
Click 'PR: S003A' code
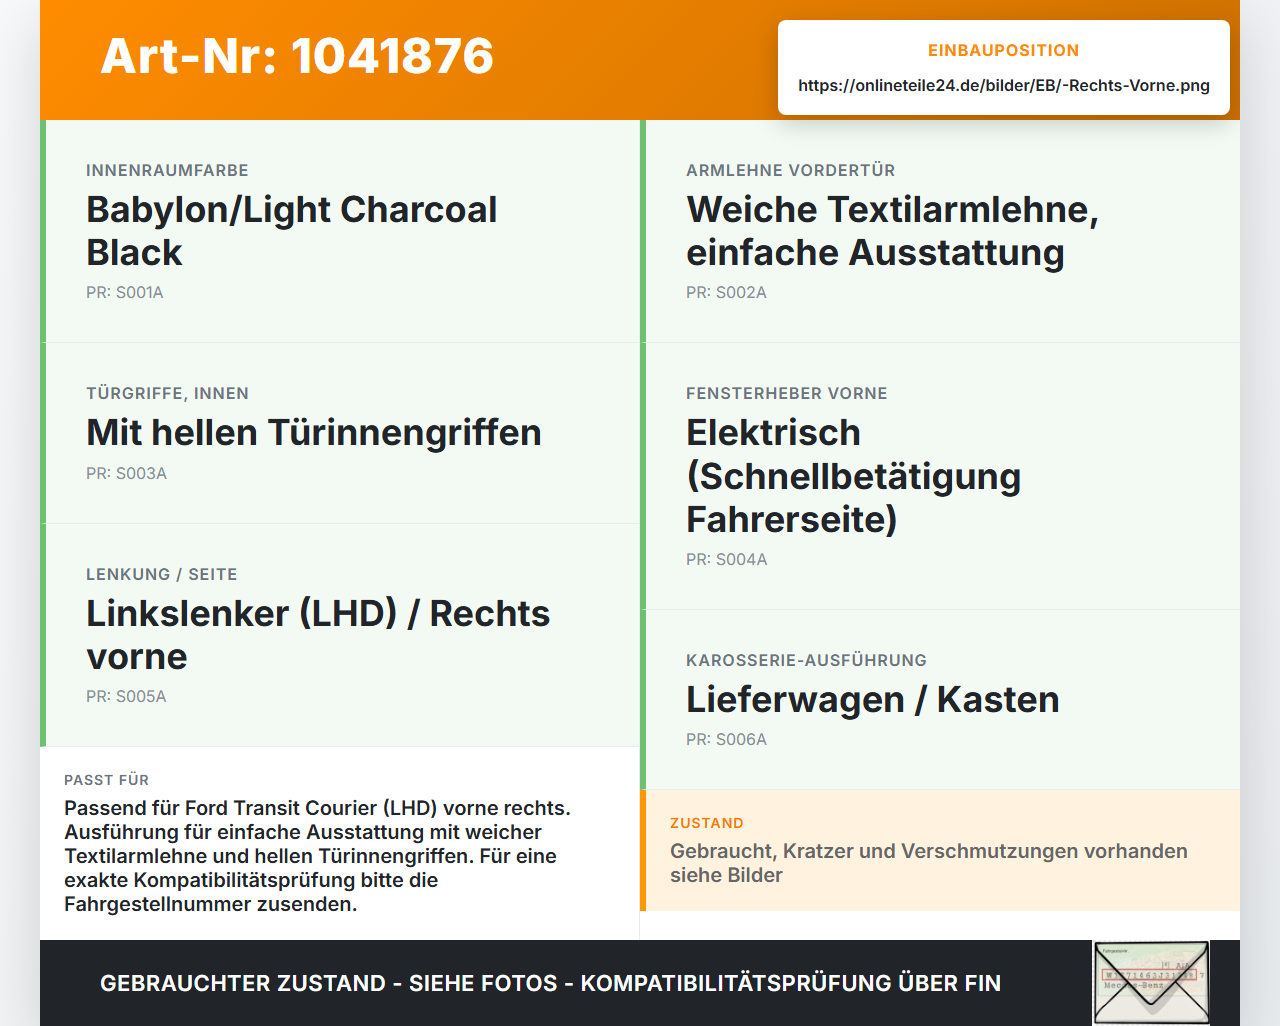click(x=126, y=473)
